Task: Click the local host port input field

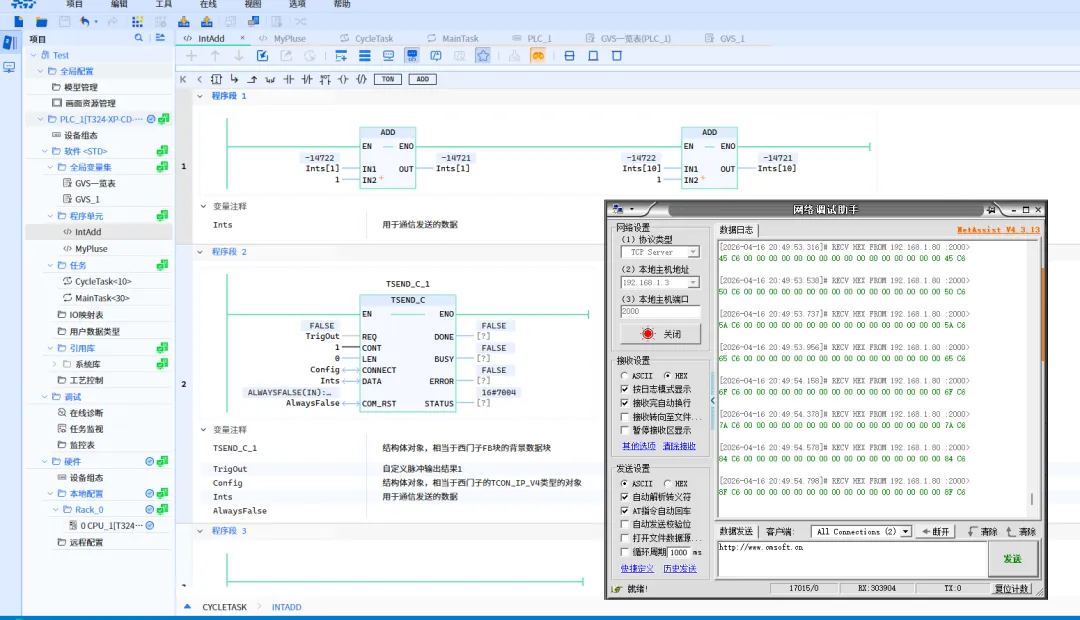Action: coord(660,311)
